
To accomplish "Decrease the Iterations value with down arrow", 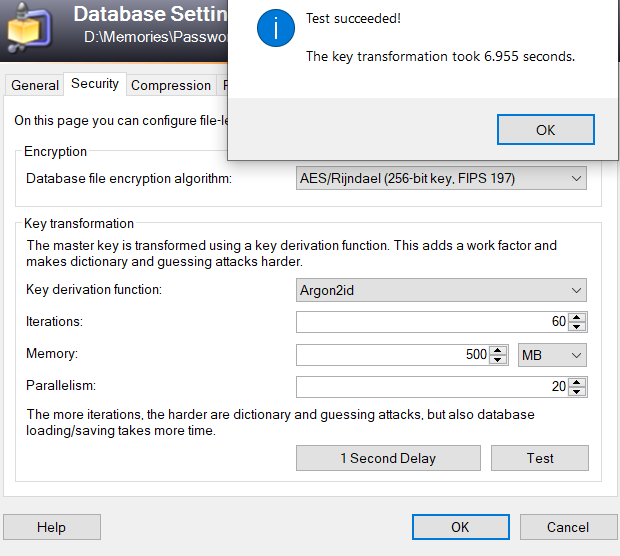I will [577, 327].
